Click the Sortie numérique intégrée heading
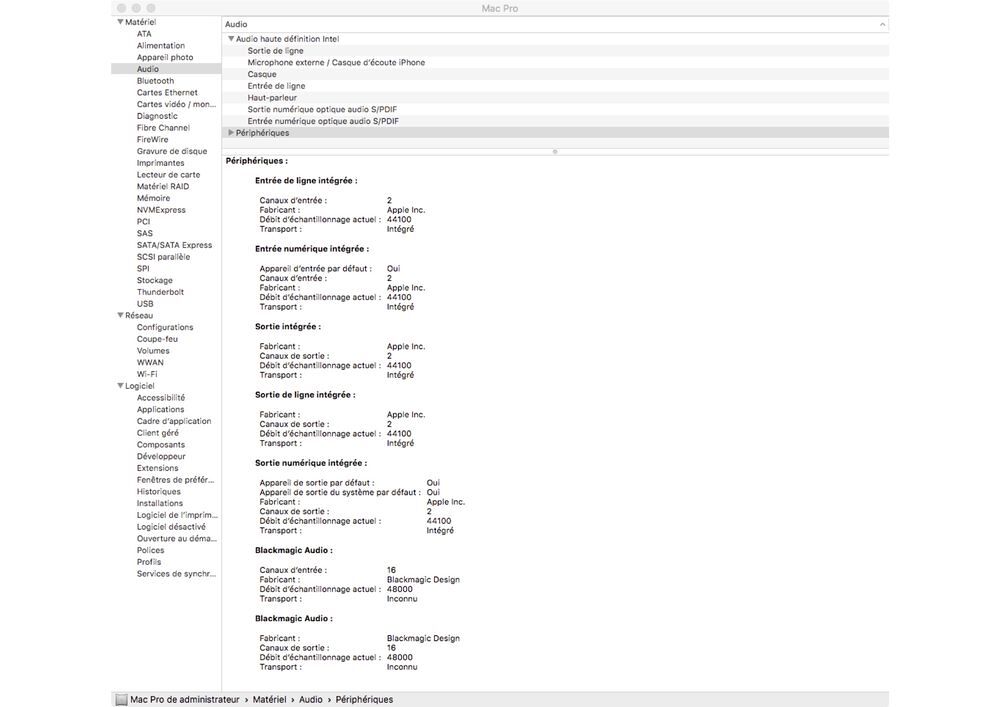The height and width of the screenshot is (707, 1000). [311, 463]
